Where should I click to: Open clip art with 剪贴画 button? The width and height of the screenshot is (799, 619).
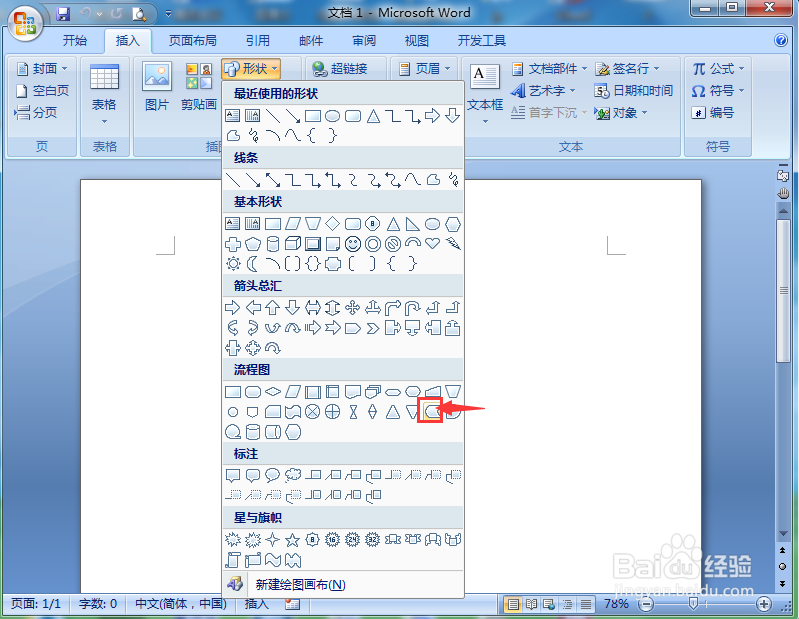click(199, 86)
